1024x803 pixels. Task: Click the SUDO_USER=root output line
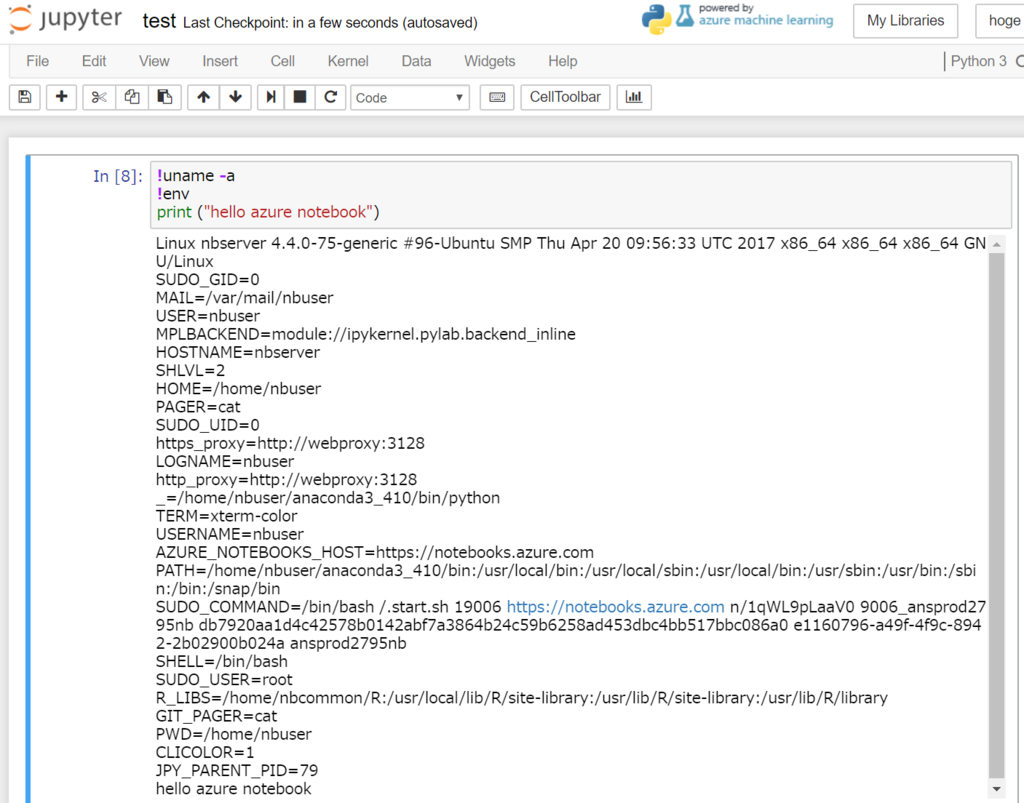pyautogui.click(x=224, y=680)
